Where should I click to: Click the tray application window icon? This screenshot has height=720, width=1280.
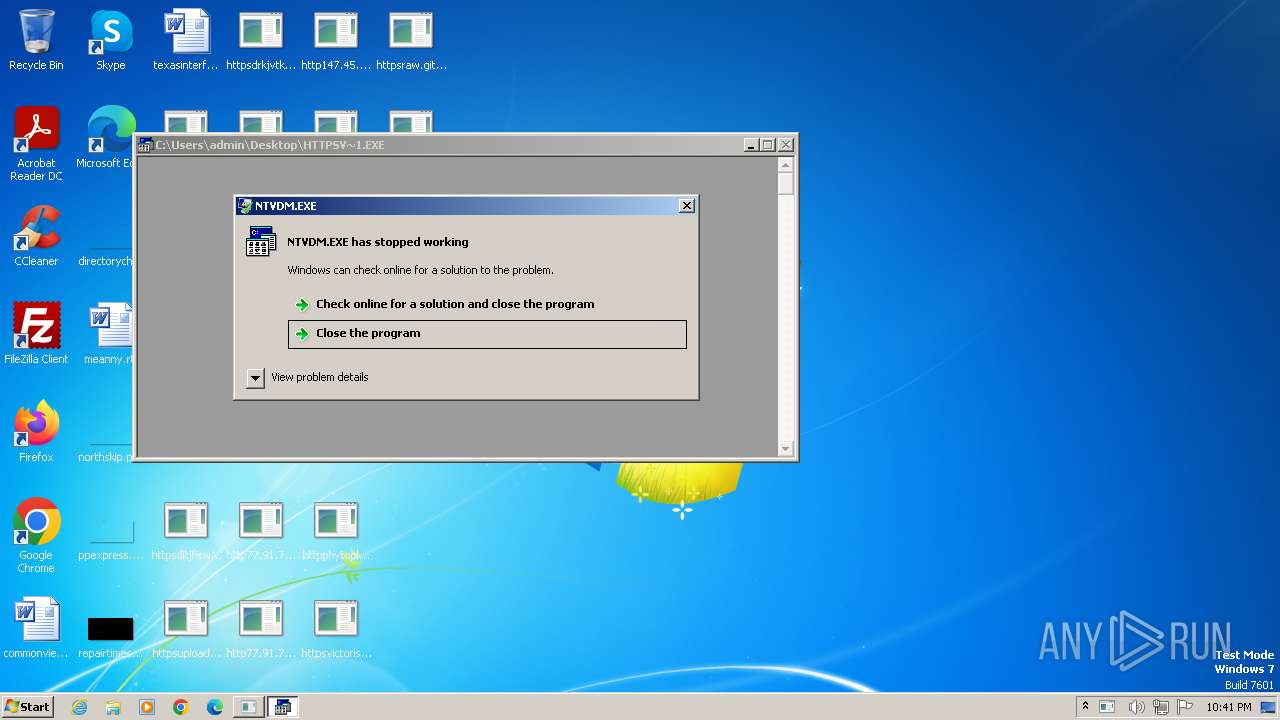coord(1107,707)
